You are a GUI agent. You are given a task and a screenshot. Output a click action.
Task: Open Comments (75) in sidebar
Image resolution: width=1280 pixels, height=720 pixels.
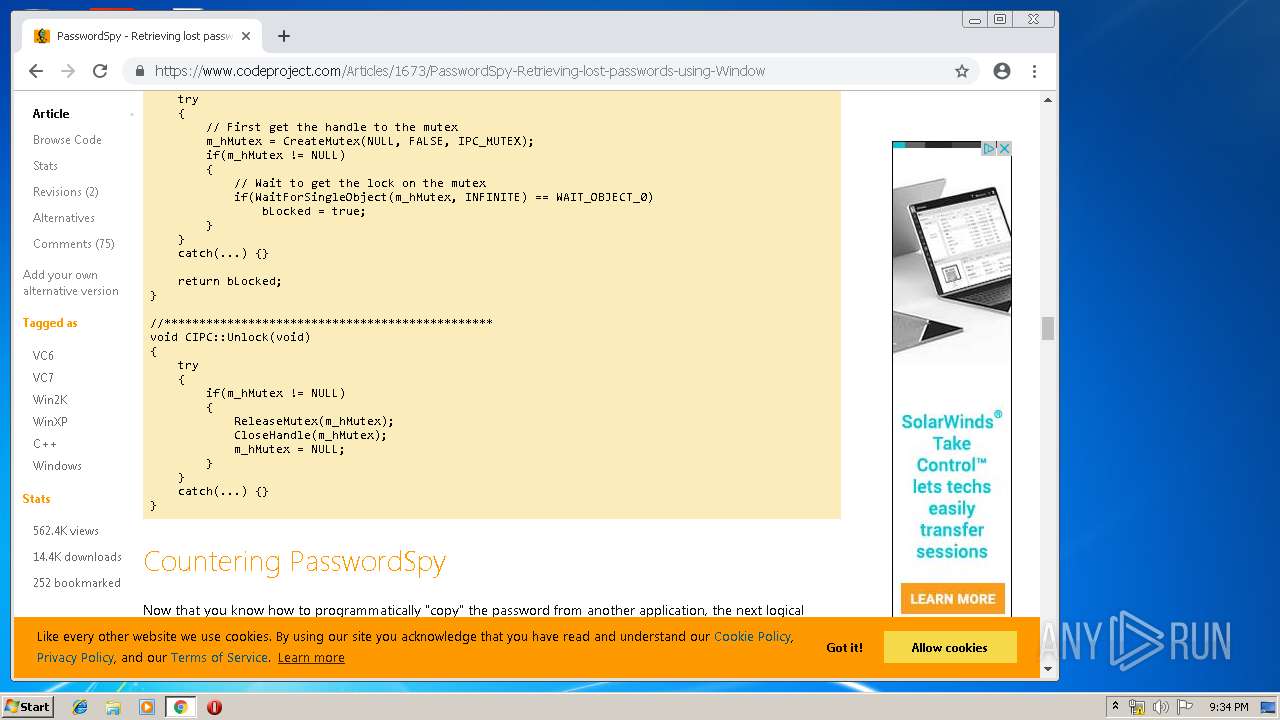pyautogui.click(x=74, y=244)
